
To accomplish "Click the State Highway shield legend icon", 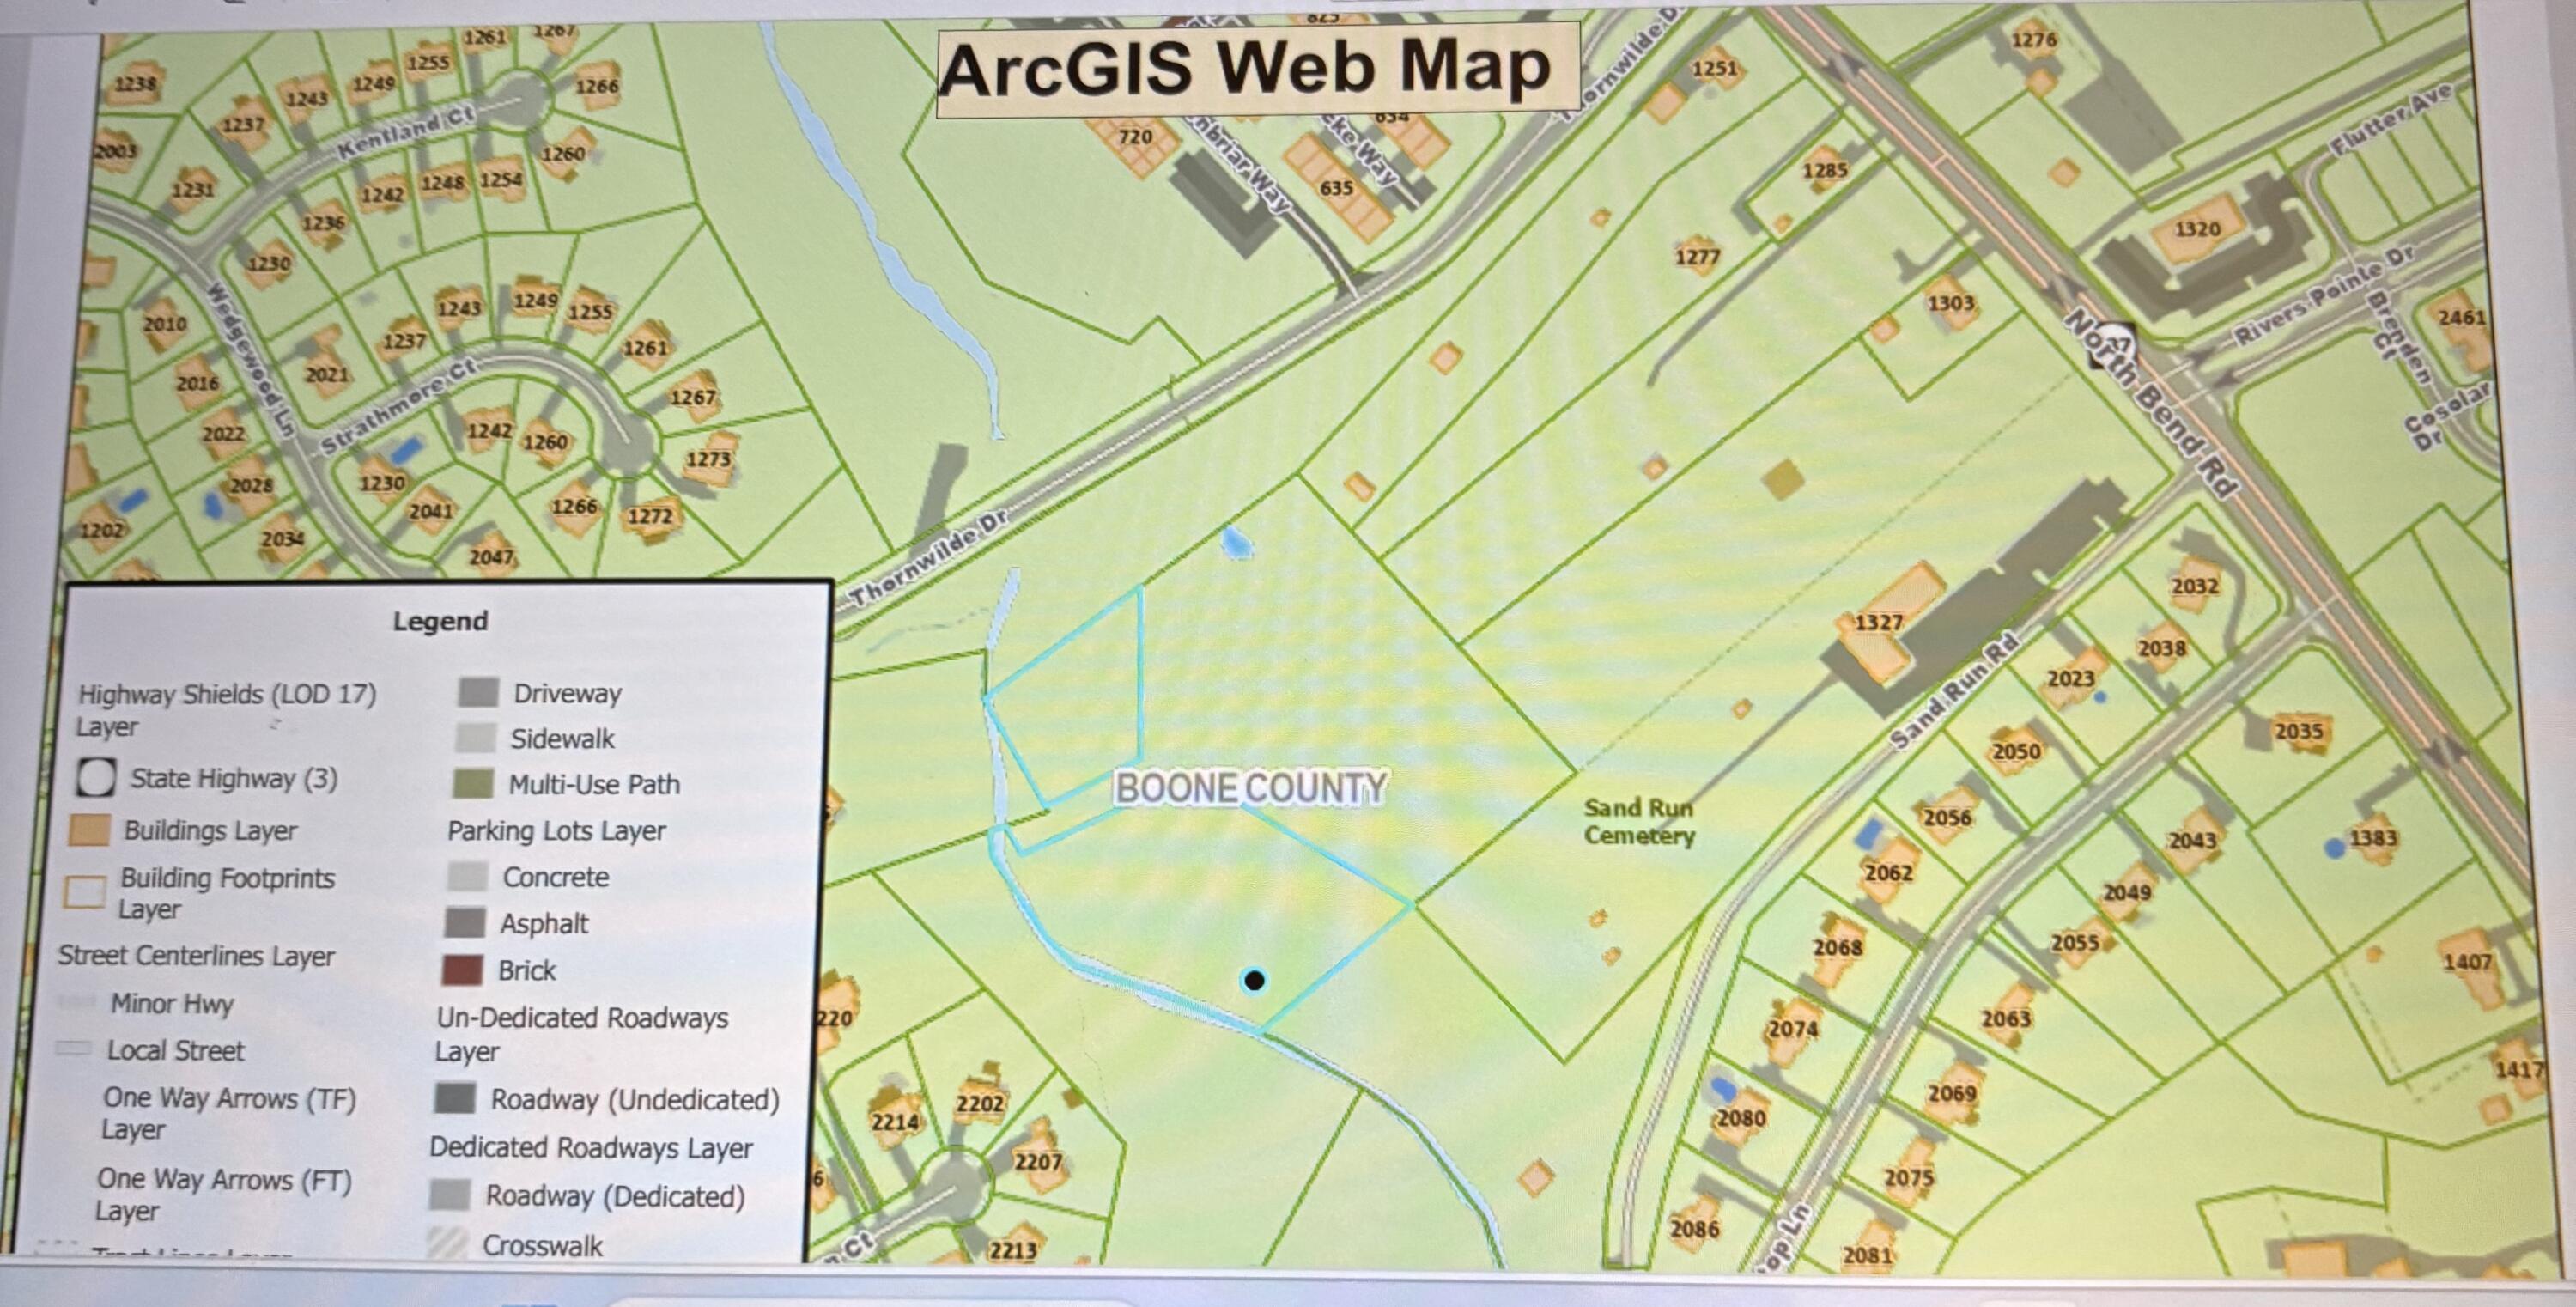I will (96, 778).
